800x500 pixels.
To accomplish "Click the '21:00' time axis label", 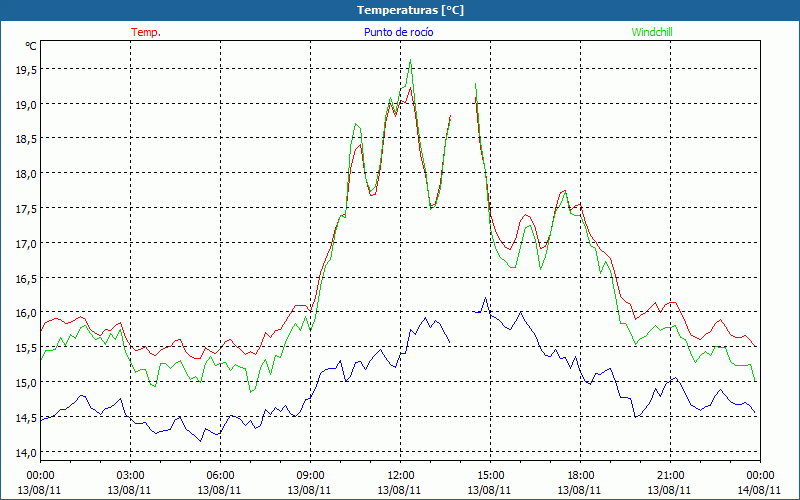I will pyautogui.click(x=670, y=475).
